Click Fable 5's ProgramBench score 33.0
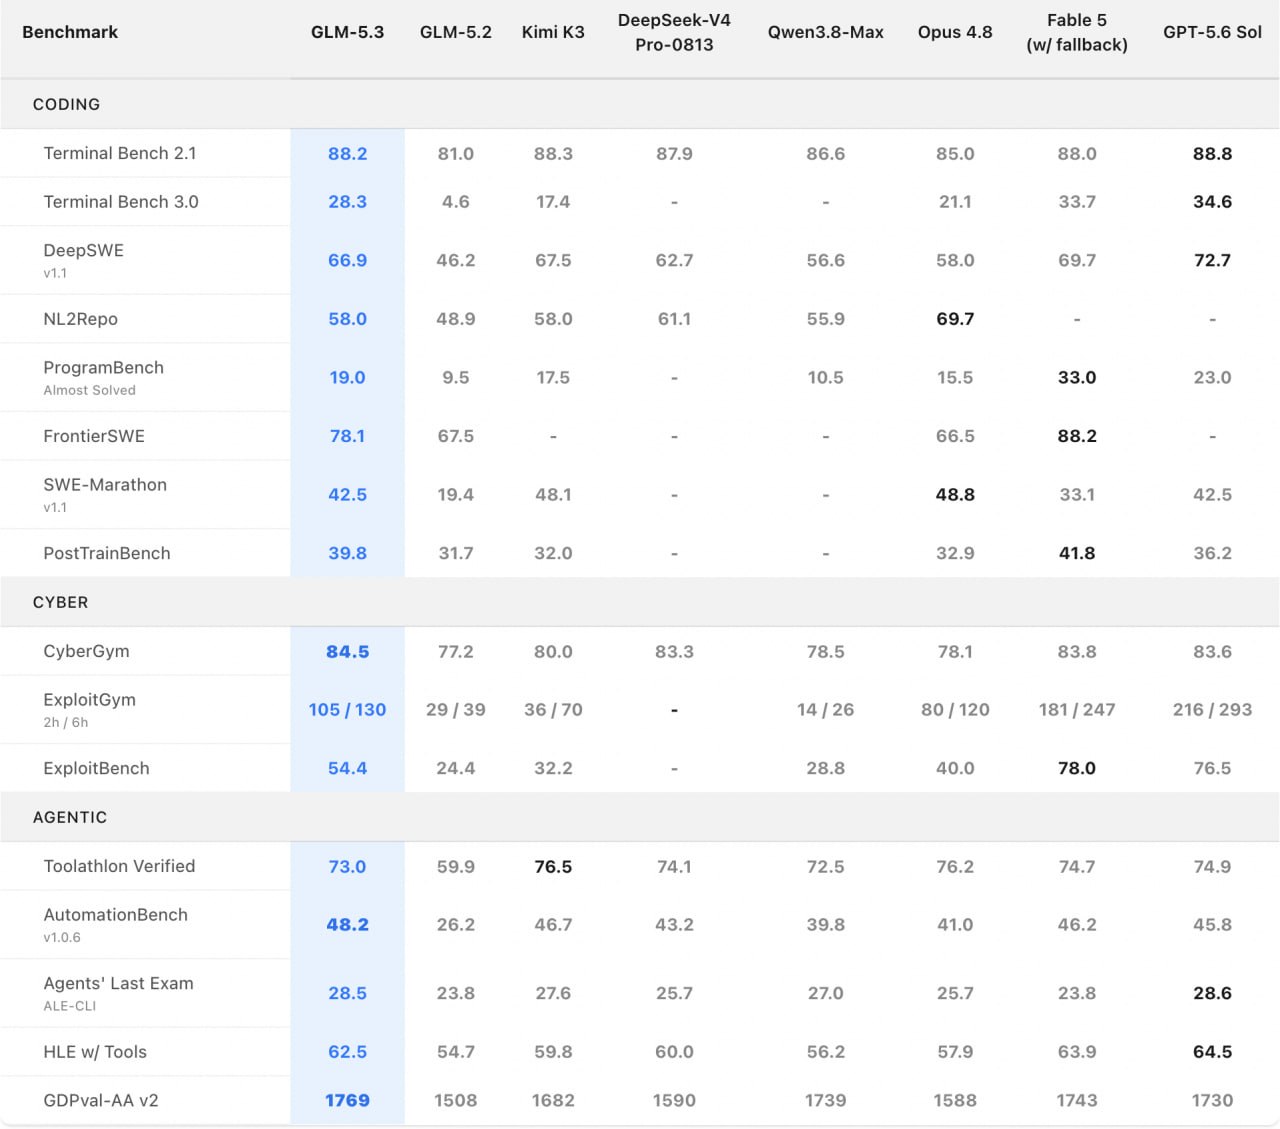 click(1077, 378)
